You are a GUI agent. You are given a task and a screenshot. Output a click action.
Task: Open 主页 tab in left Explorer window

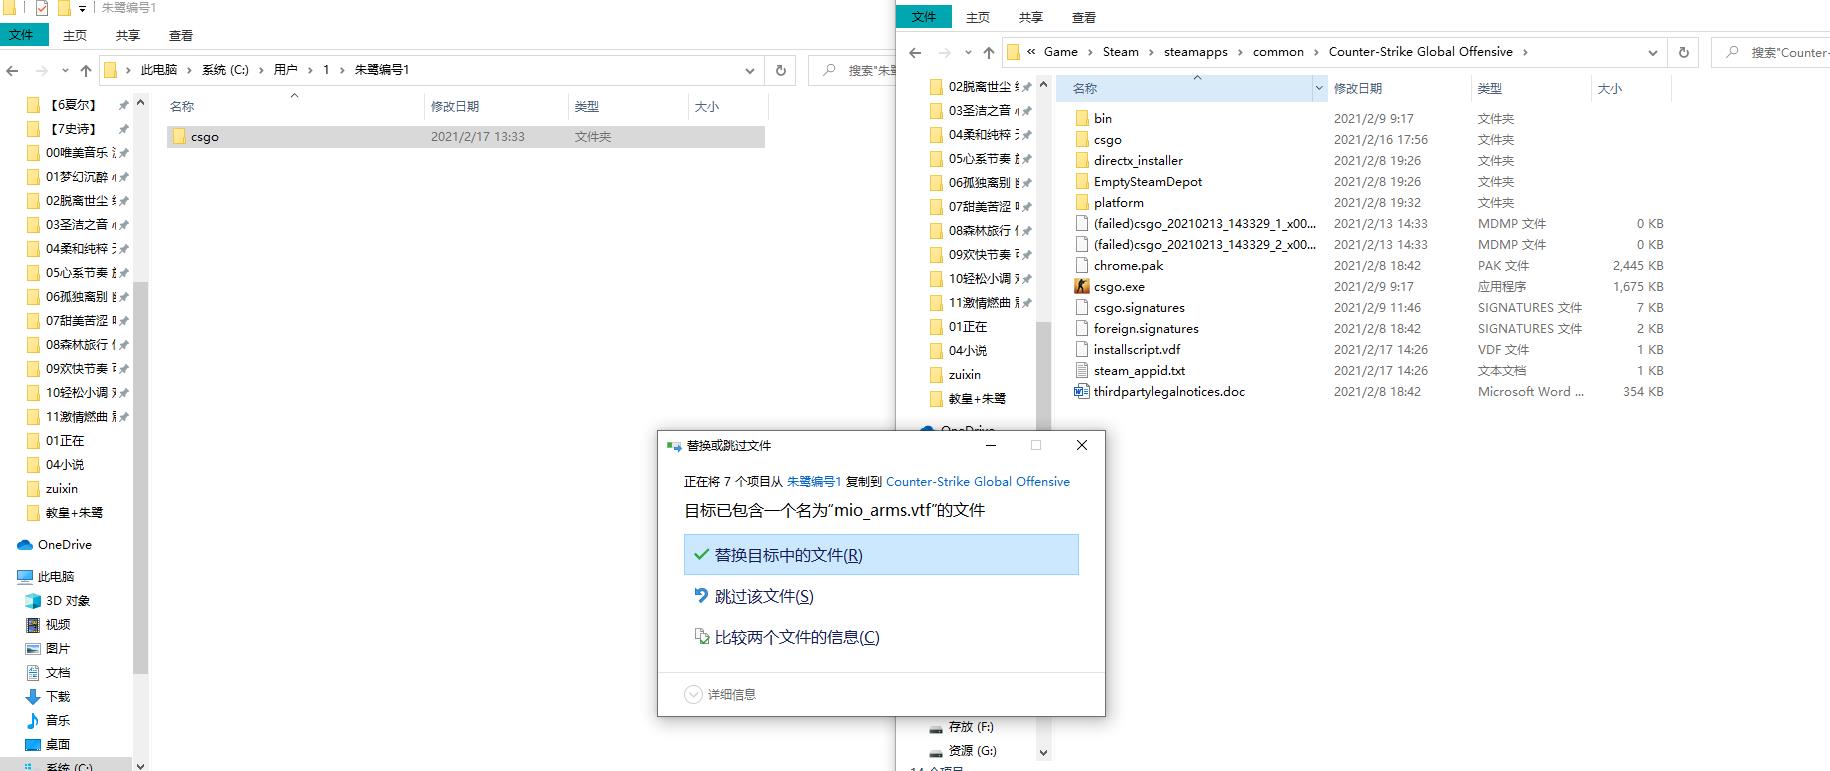(x=75, y=35)
